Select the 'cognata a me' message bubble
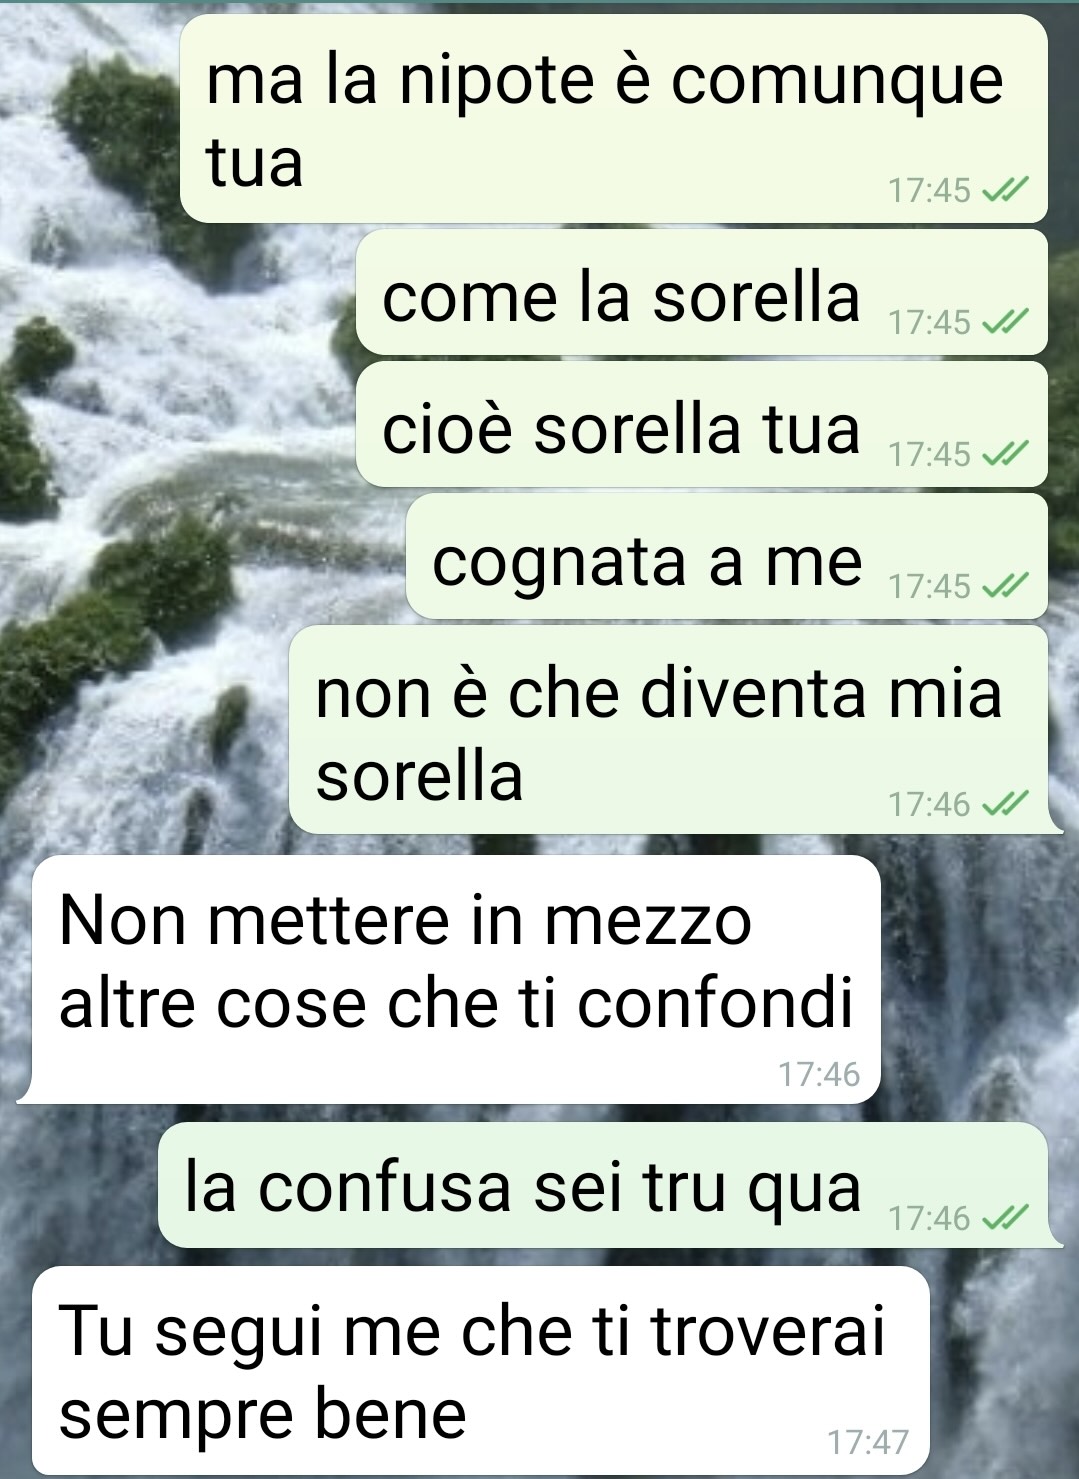 coord(726,556)
